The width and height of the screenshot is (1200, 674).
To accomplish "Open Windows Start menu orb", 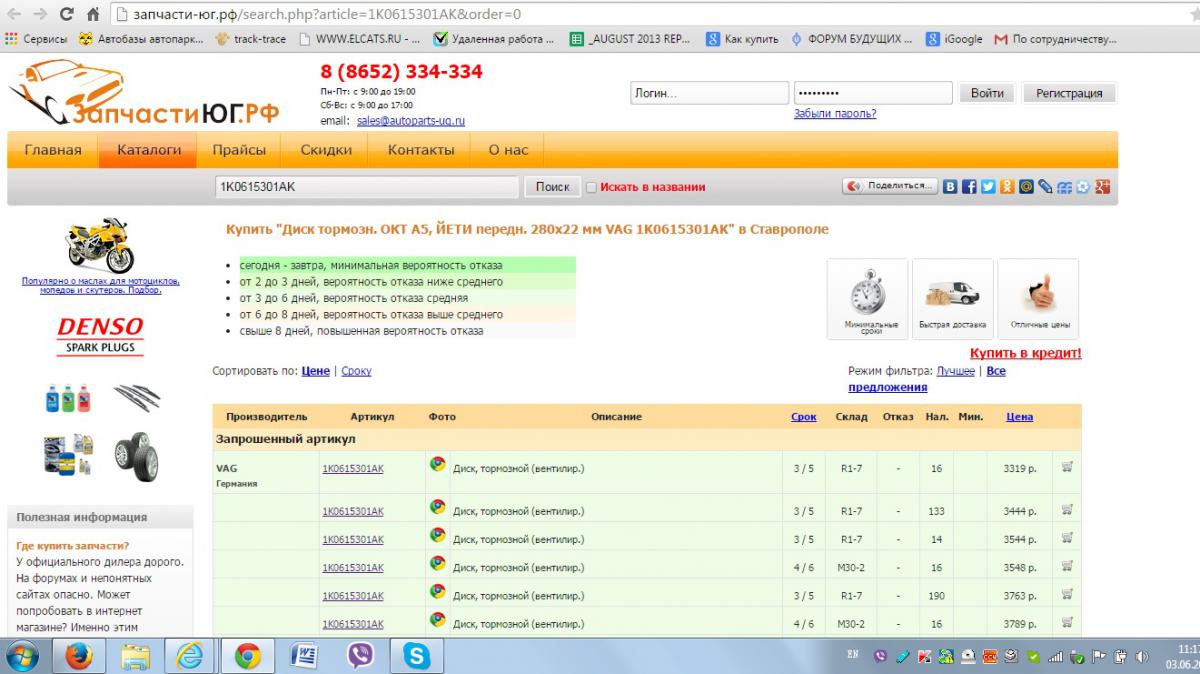I will pos(22,656).
